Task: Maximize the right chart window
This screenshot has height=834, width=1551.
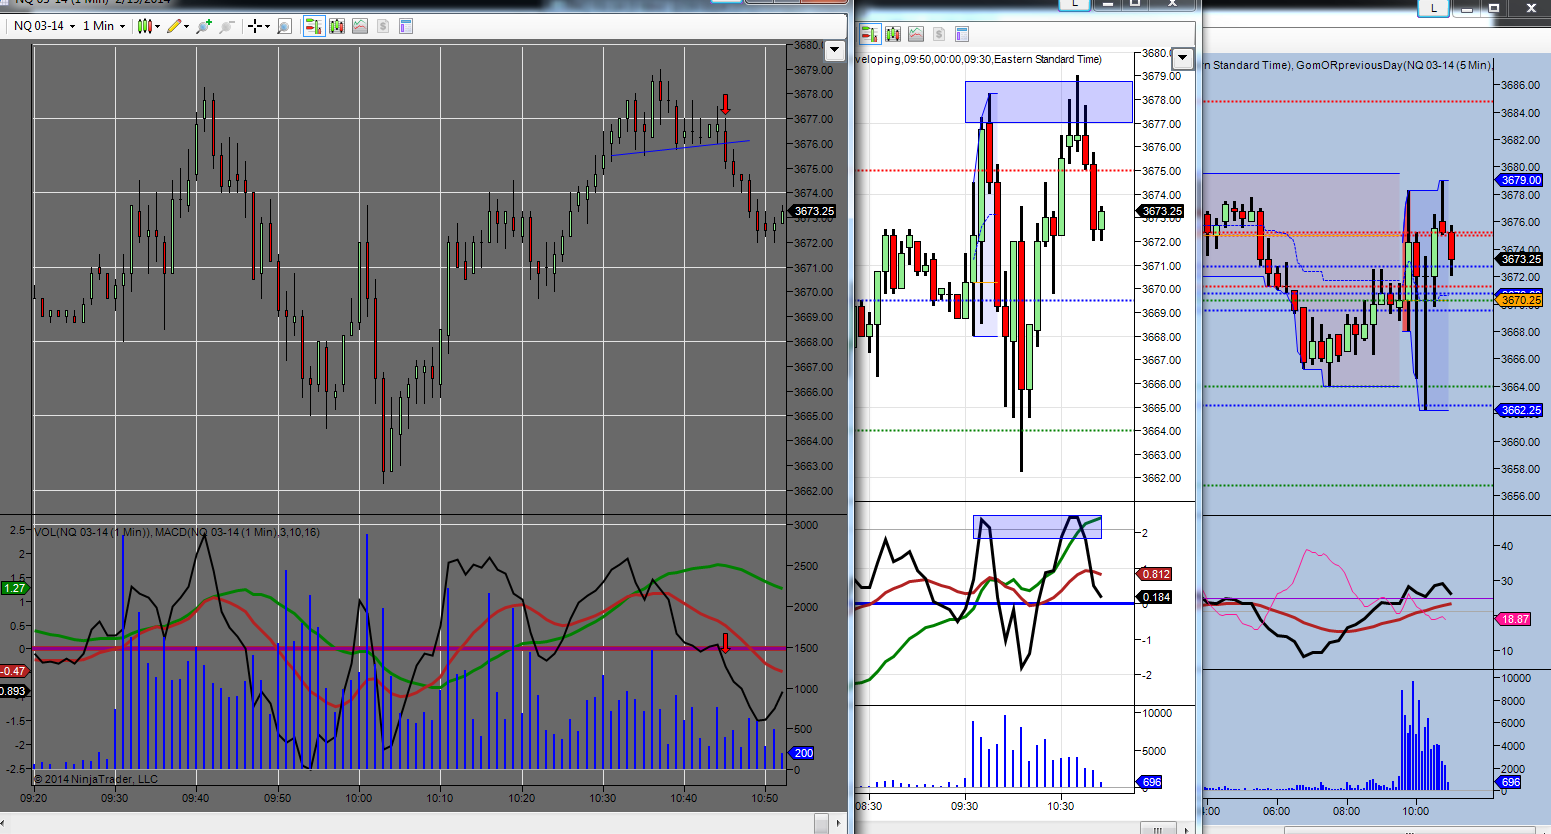Action: [1493, 7]
